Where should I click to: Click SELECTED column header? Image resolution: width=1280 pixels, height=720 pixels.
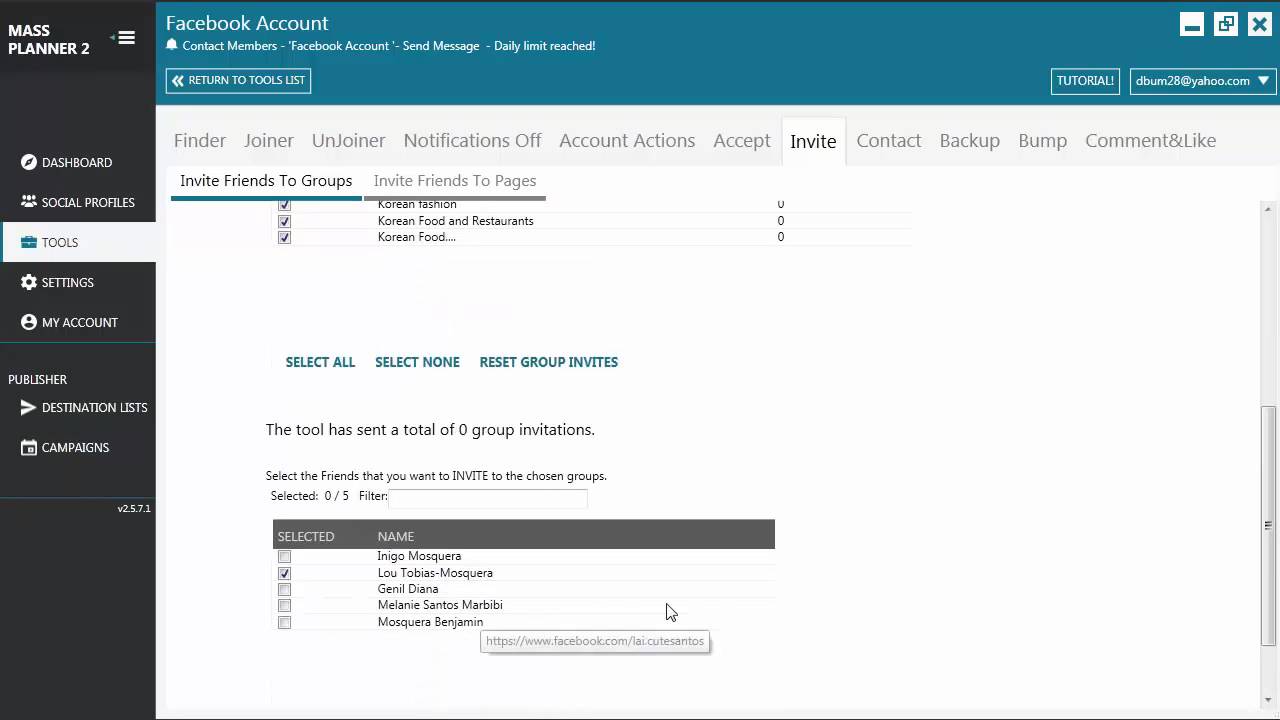306,536
